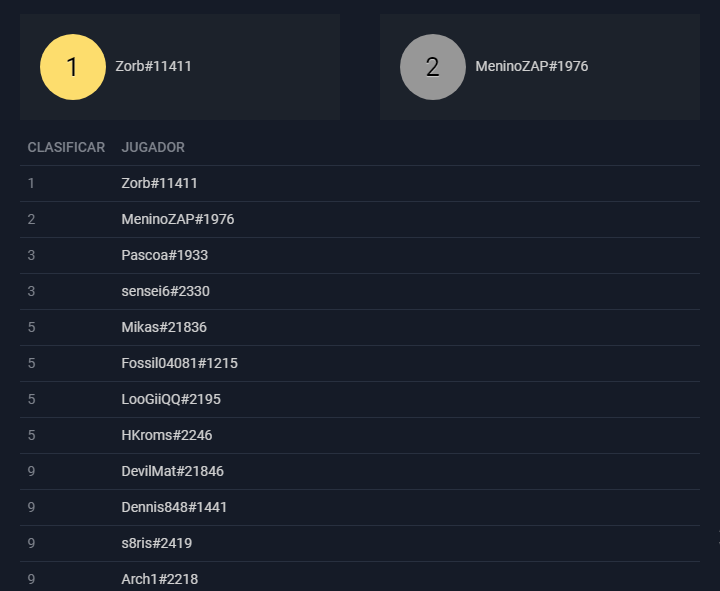Select player Fossil04081#1215
720x591 pixels.
coord(180,363)
